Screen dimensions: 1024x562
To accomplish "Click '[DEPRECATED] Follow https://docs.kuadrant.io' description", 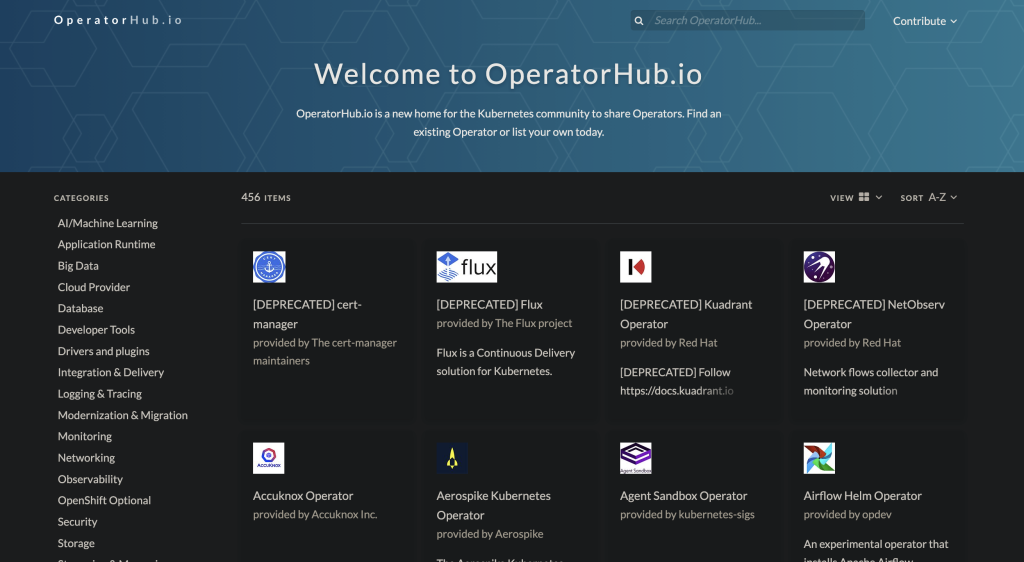I will pos(677,381).
